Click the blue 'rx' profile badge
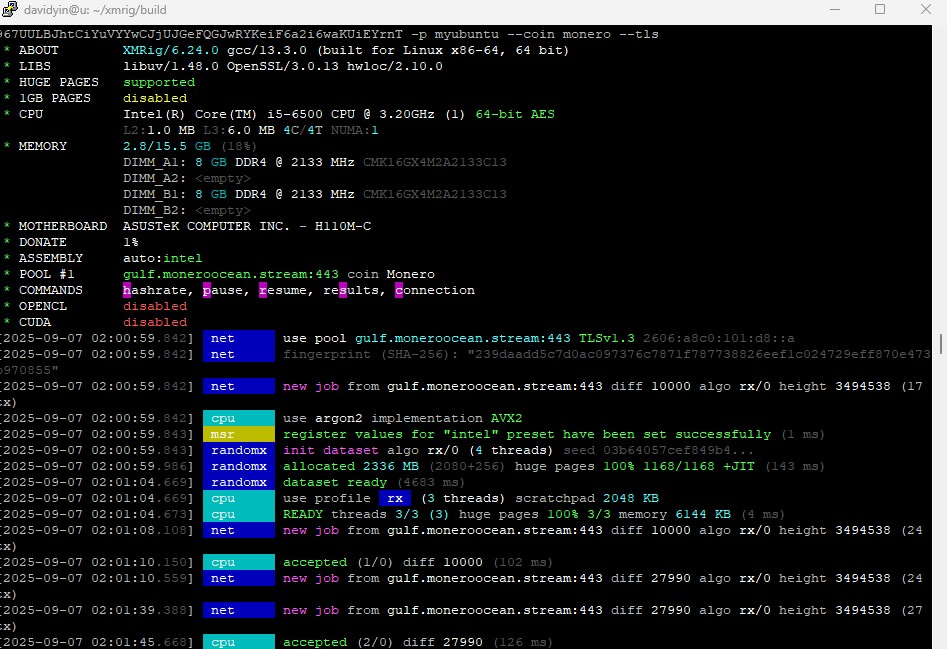The height and width of the screenshot is (649, 947). coord(395,498)
